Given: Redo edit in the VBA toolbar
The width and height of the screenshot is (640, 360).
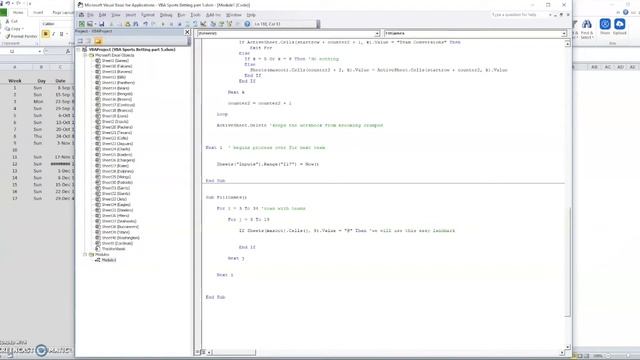Looking at the screenshot, I should pyautogui.click(x=153, y=24).
